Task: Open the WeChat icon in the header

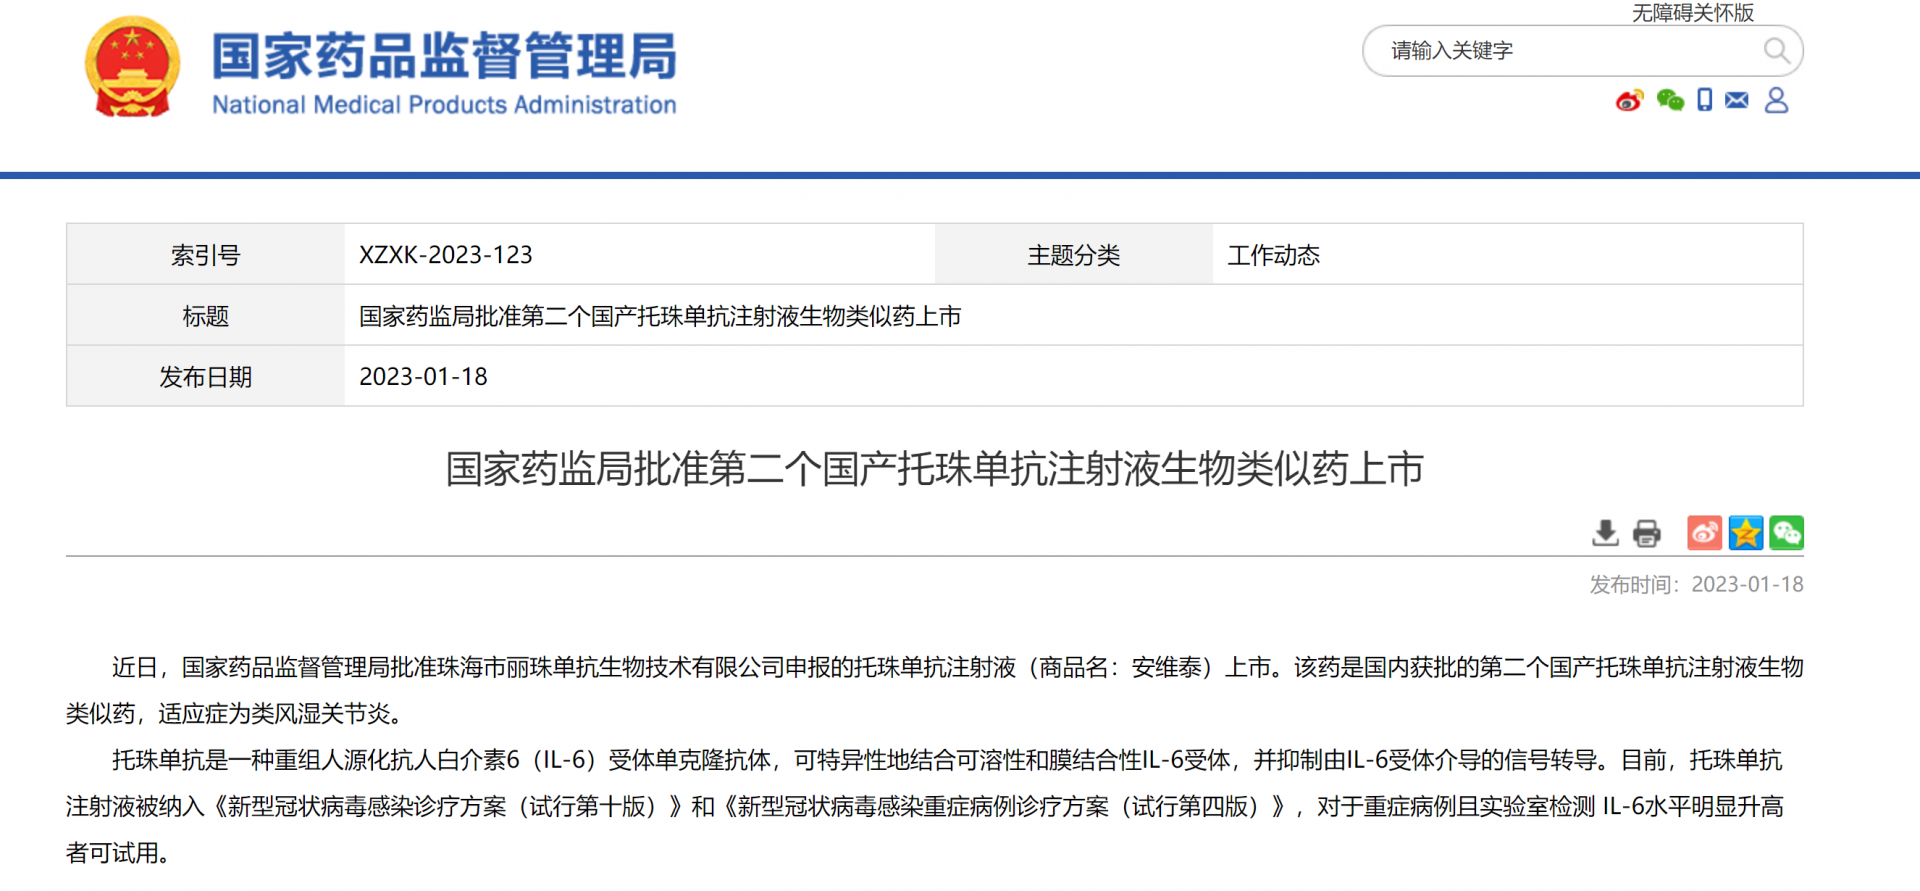Action: (1670, 100)
